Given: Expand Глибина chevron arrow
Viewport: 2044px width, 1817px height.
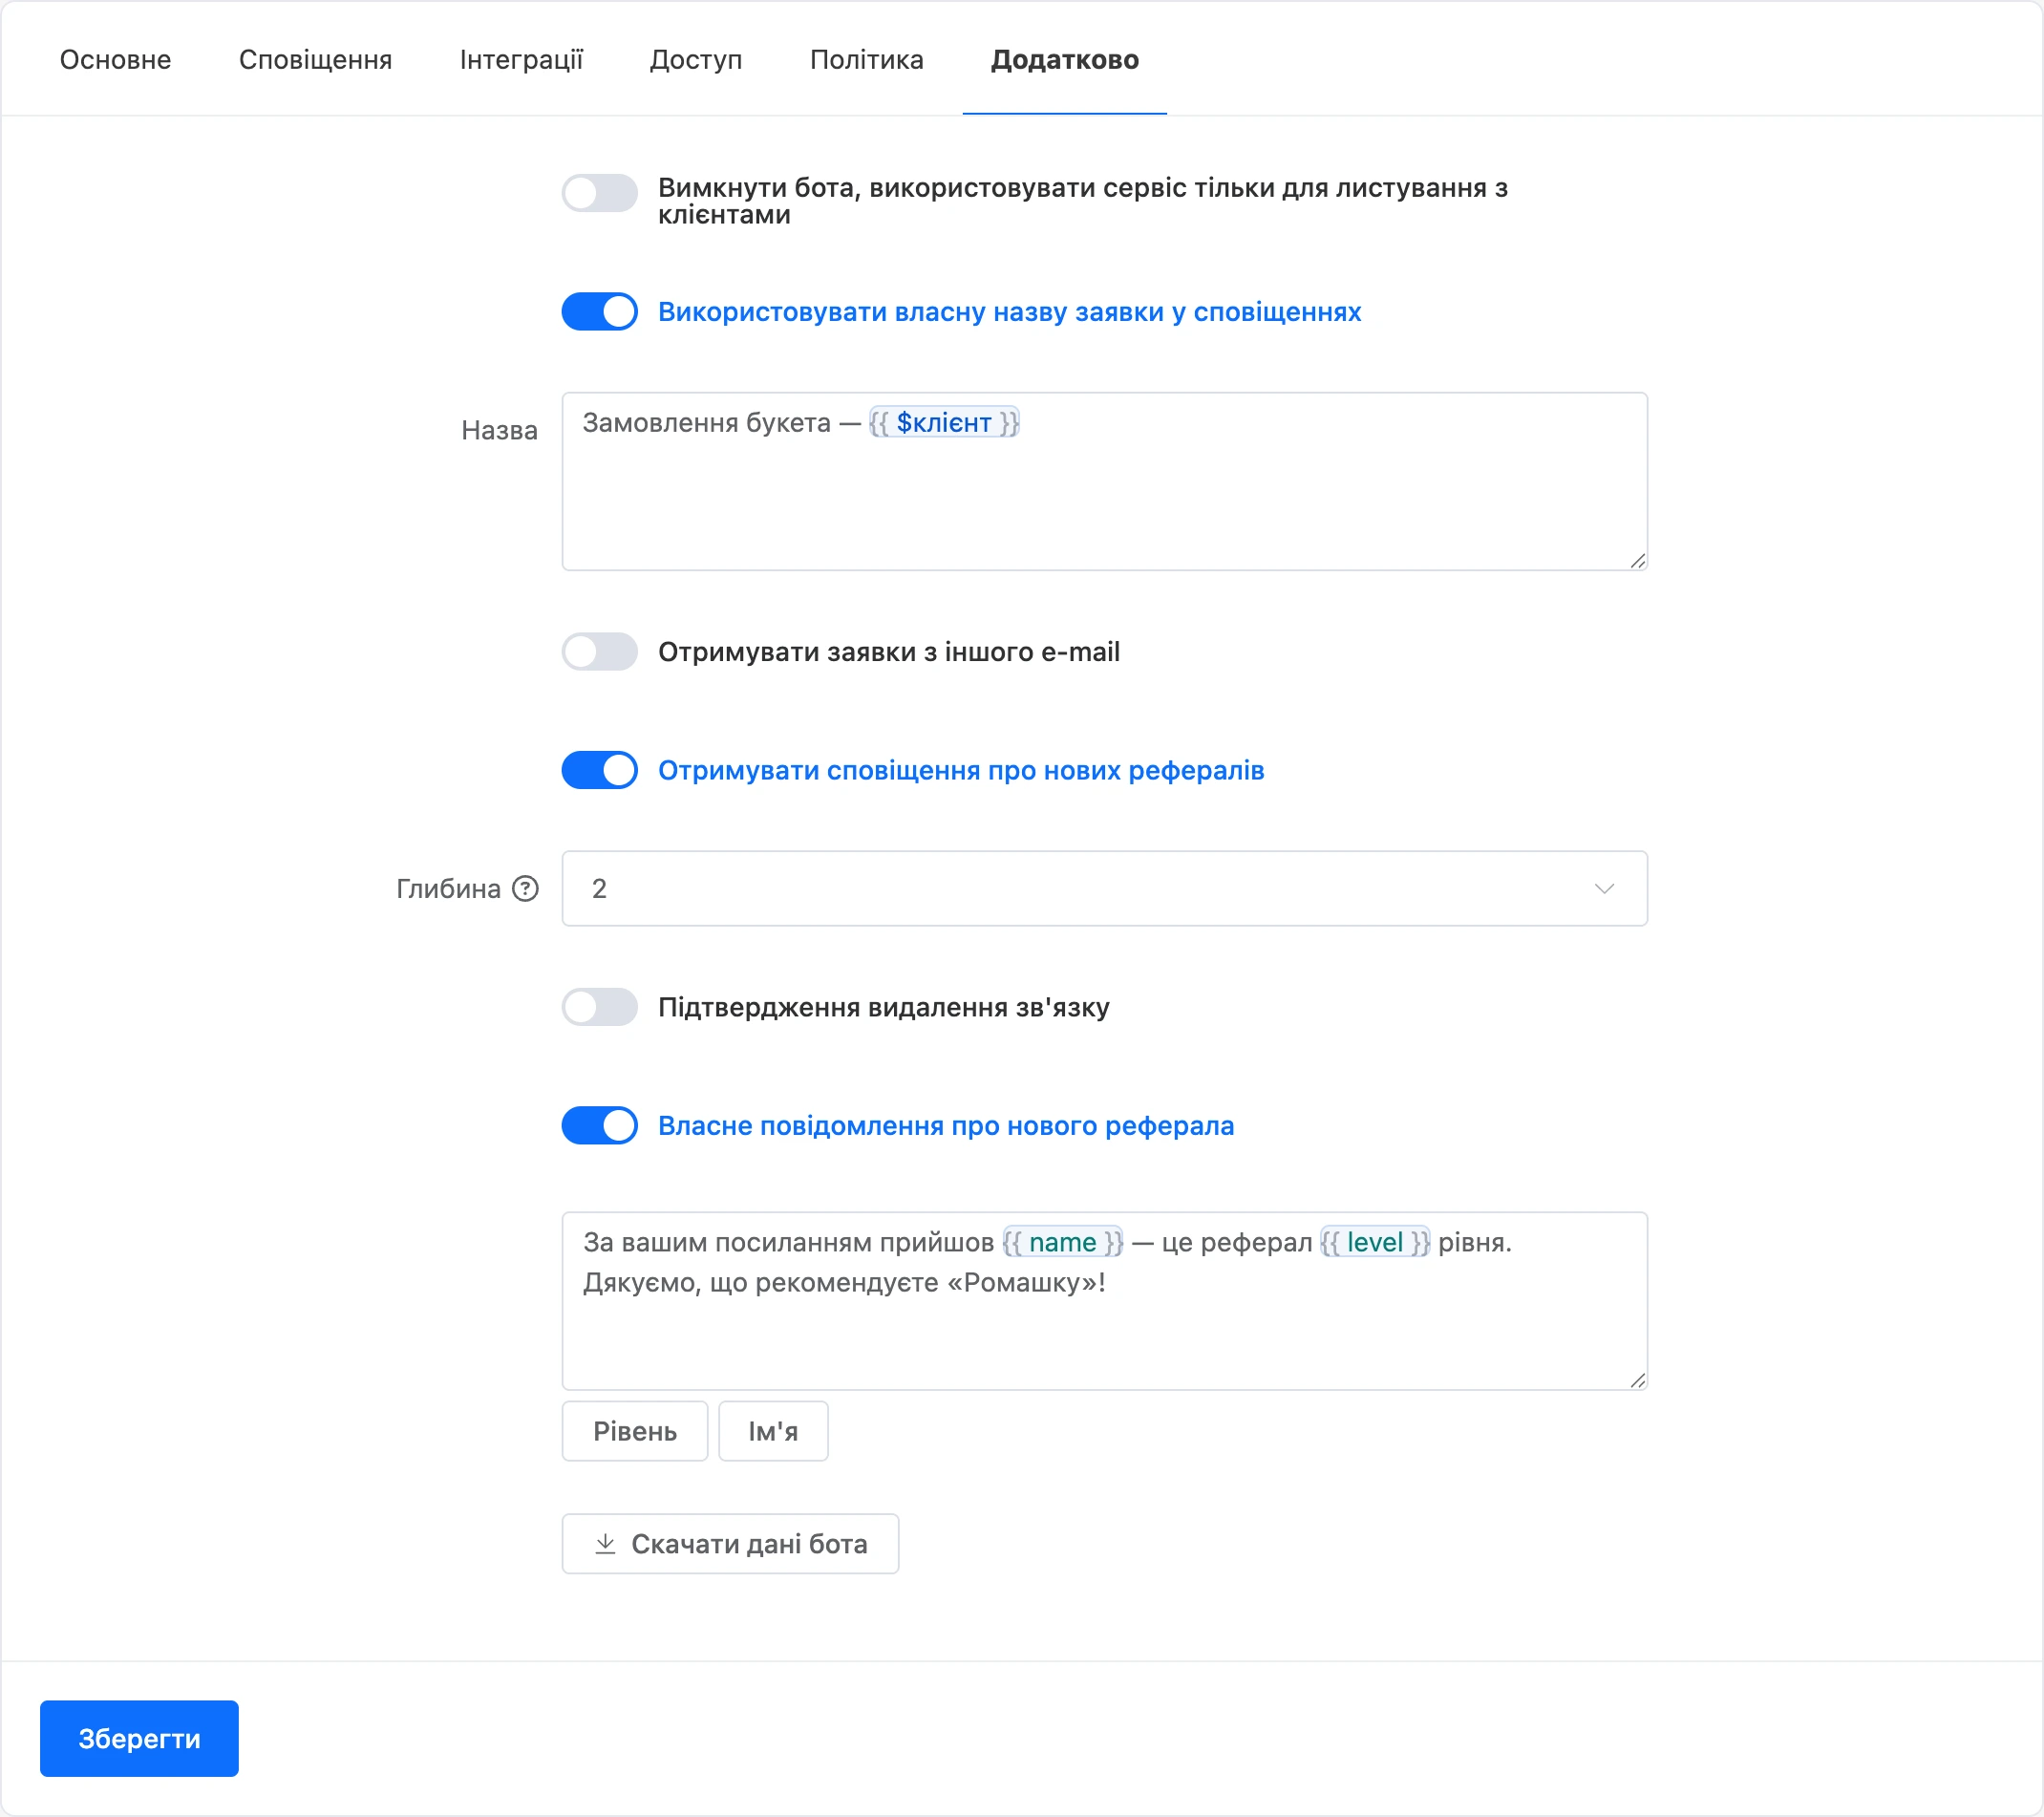Looking at the screenshot, I should (x=1604, y=889).
